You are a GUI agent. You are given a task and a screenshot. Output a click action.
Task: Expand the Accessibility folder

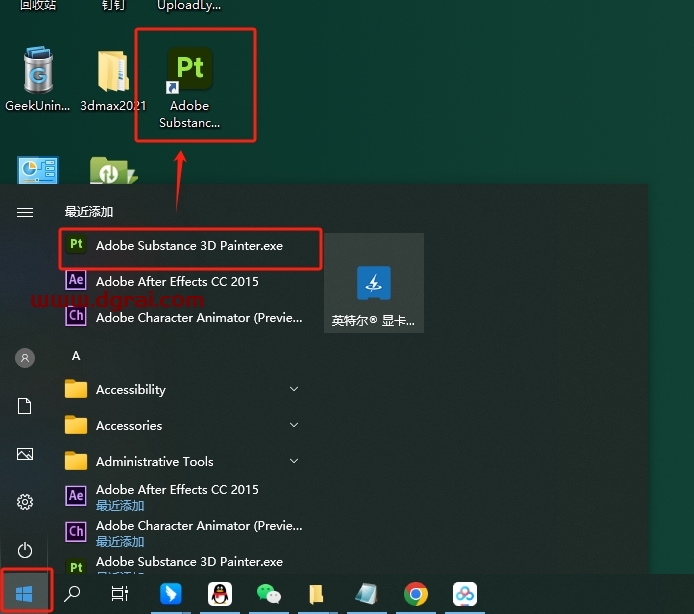click(x=294, y=389)
